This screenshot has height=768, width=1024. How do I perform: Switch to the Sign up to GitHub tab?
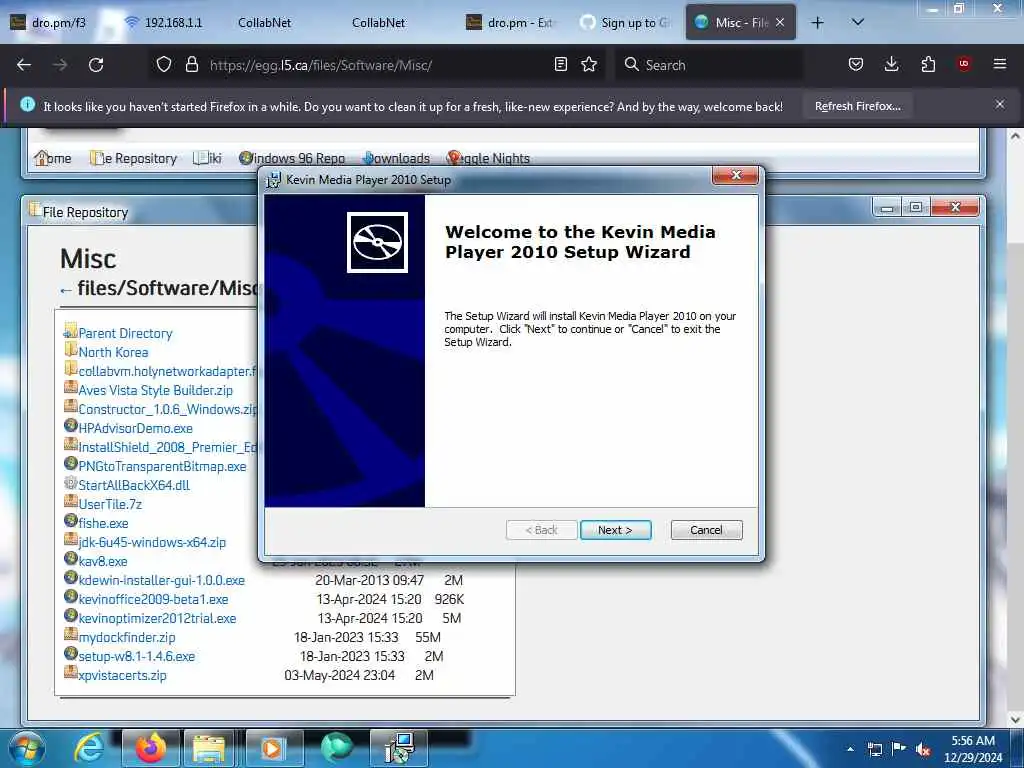pos(625,22)
